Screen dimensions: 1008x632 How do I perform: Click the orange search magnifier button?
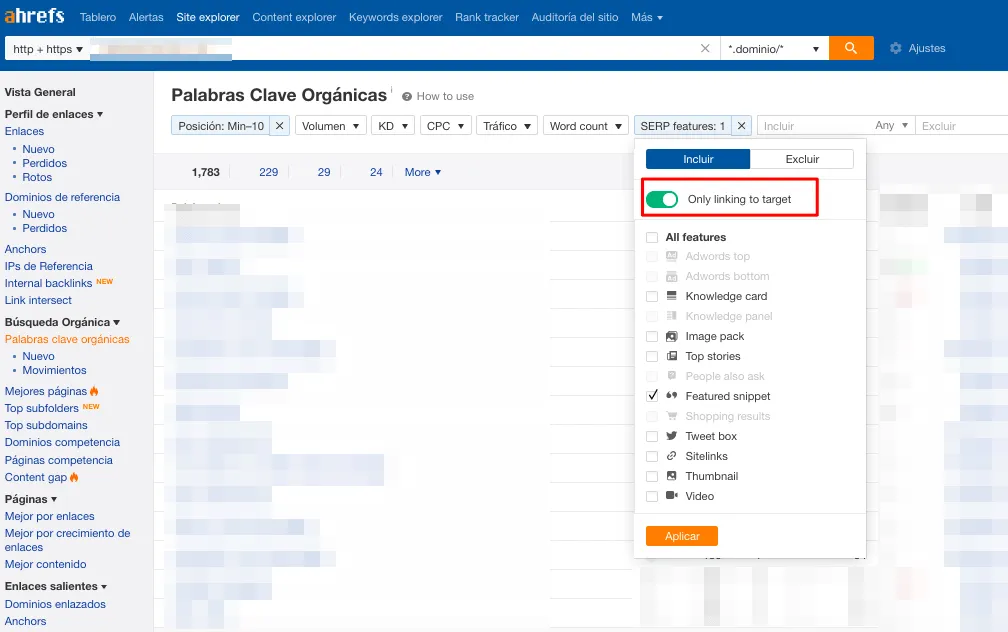(x=850, y=48)
